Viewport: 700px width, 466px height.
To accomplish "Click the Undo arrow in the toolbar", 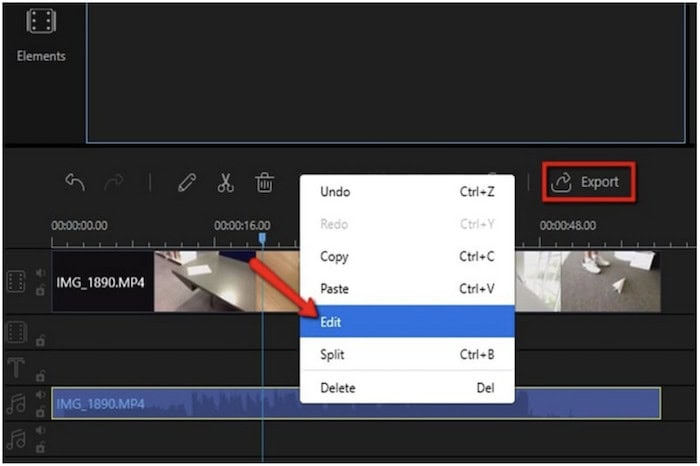I will click(75, 182).
